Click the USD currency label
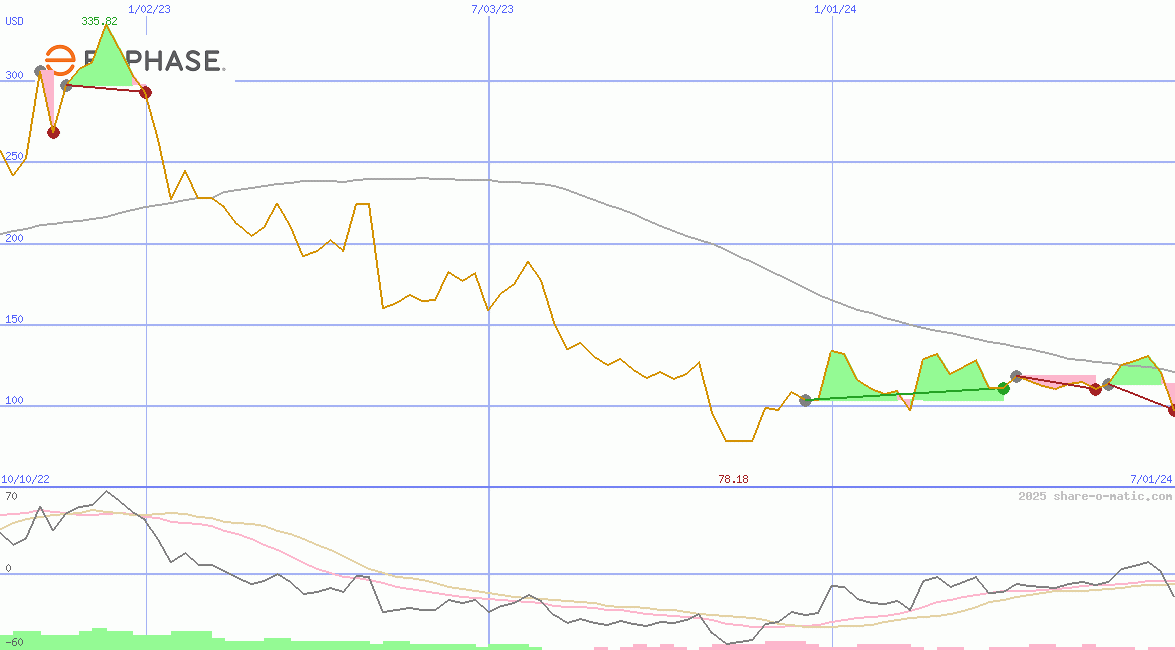The height and width of the screenshot is (650, 1175). pos(14,21)
